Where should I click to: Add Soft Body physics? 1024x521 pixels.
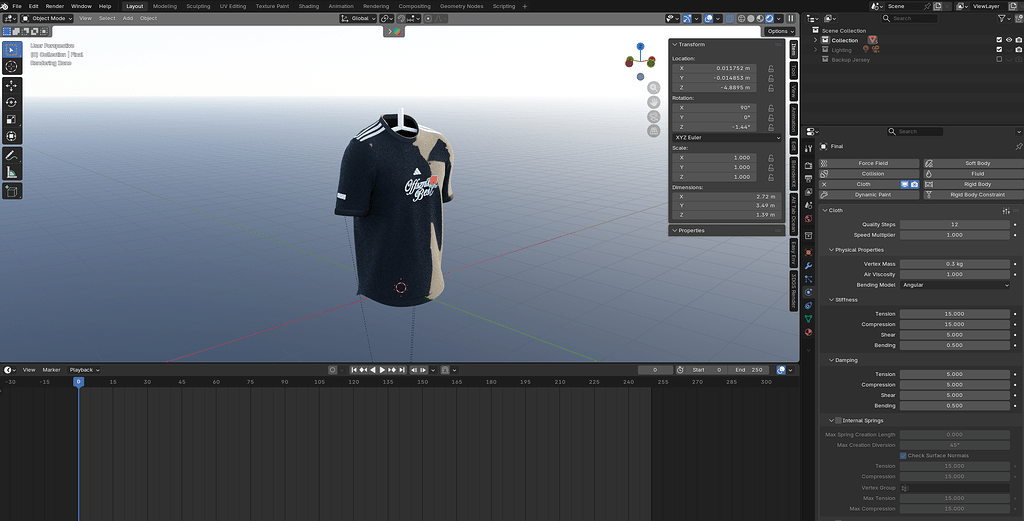click(973, 163)
